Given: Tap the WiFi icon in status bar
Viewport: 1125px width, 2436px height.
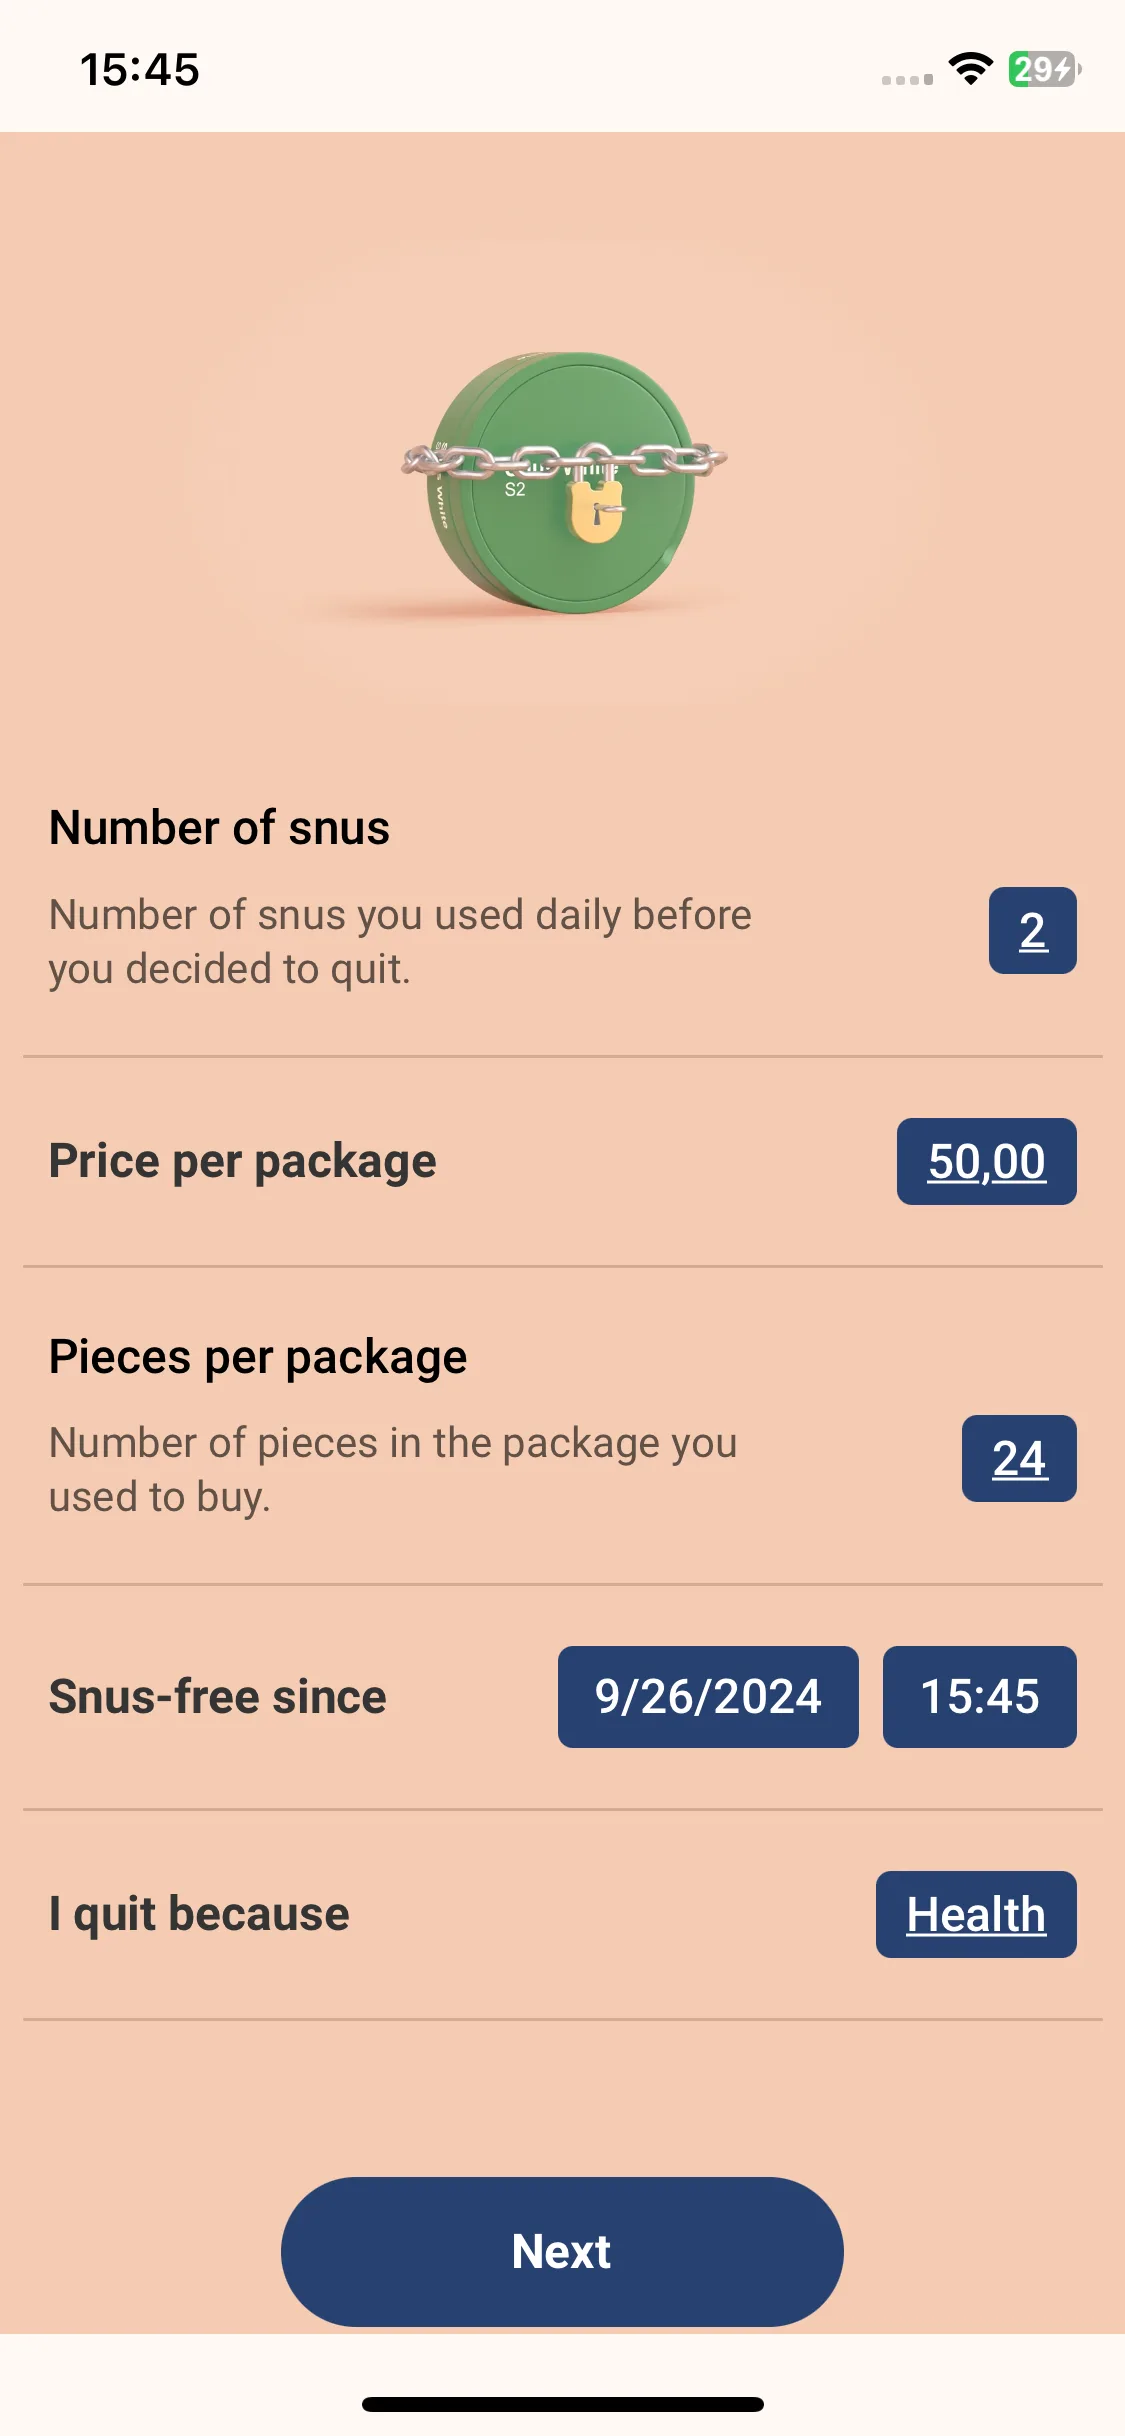Looking at the screenshot, I should click(x=970, y=69).
